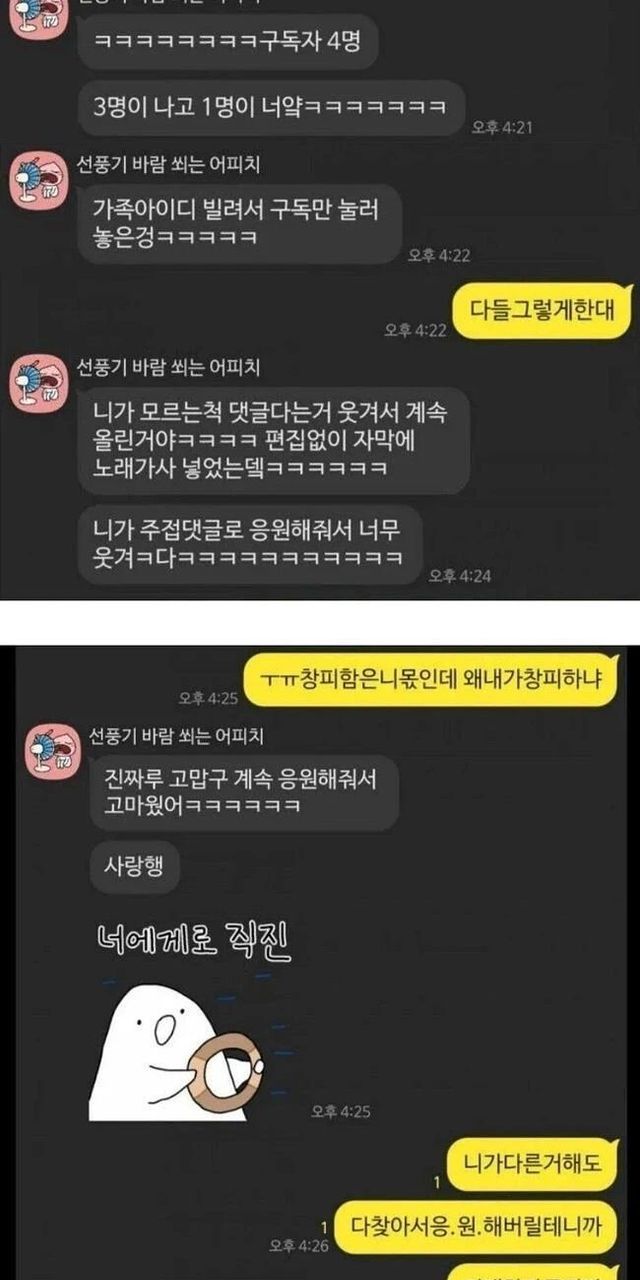The image size is (640, 1280).
Task: Click the 오후 4:24 timestamp
Action: point(459,575)
